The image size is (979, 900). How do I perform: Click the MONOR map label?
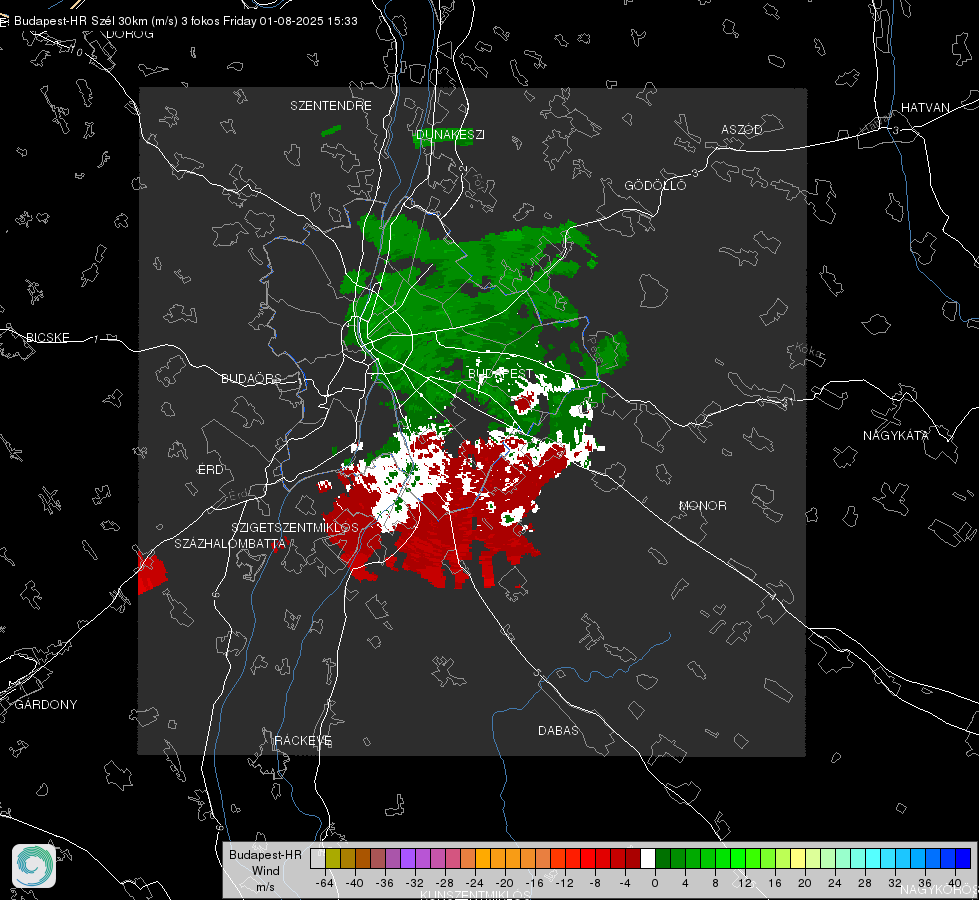pyautogui.click(x=702, y=506)
